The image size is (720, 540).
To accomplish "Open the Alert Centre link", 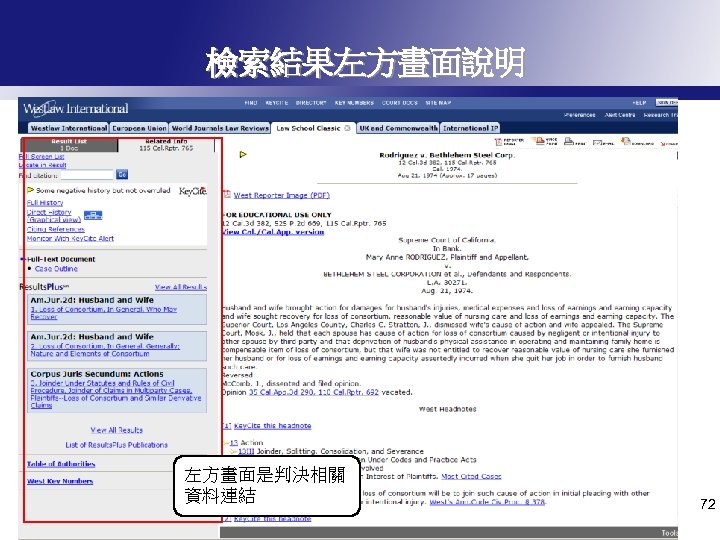I will (620, 115).
